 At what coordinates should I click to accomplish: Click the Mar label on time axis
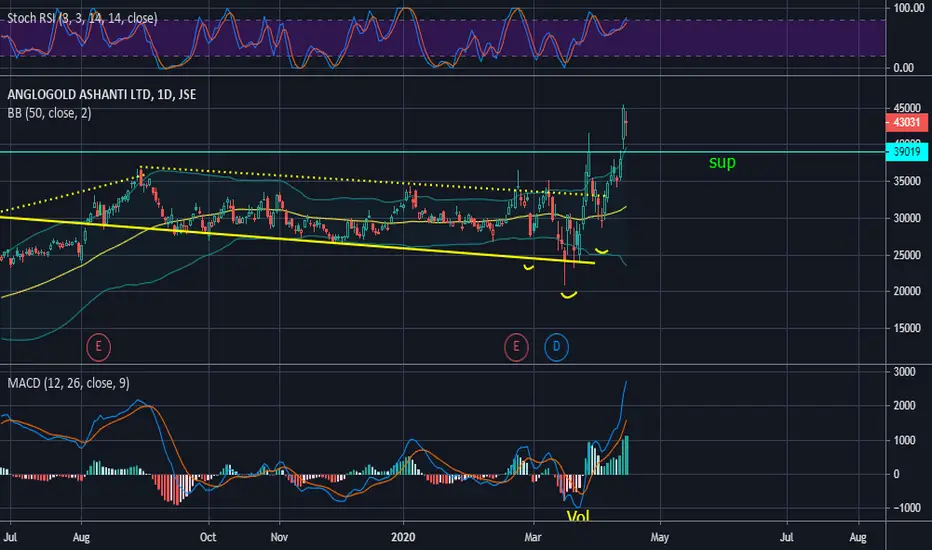pyautogui.click(x=533, y=537)
